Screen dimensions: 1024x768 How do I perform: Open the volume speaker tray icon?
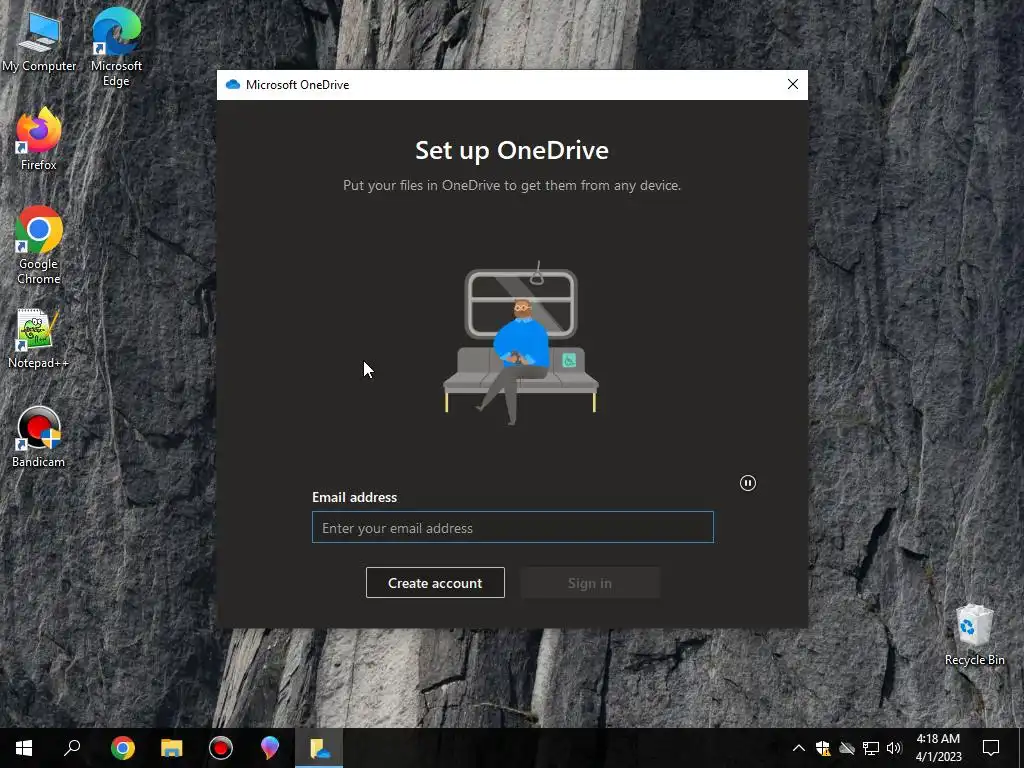[894, 748]
